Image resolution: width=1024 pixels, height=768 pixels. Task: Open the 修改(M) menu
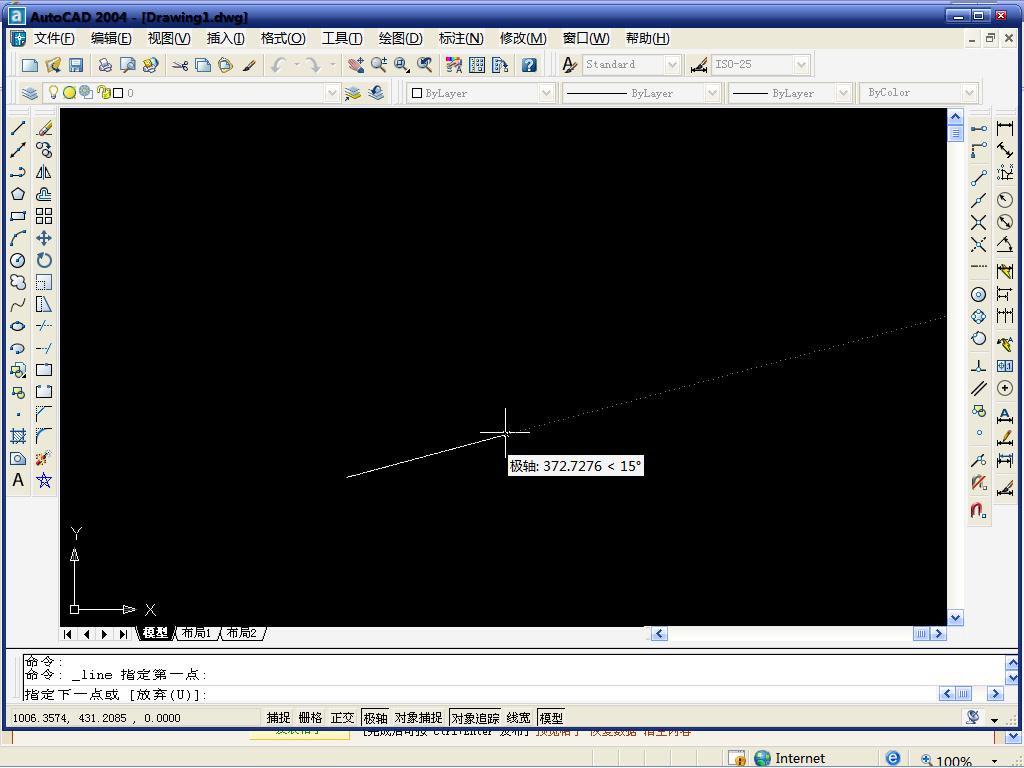point(523,39)
